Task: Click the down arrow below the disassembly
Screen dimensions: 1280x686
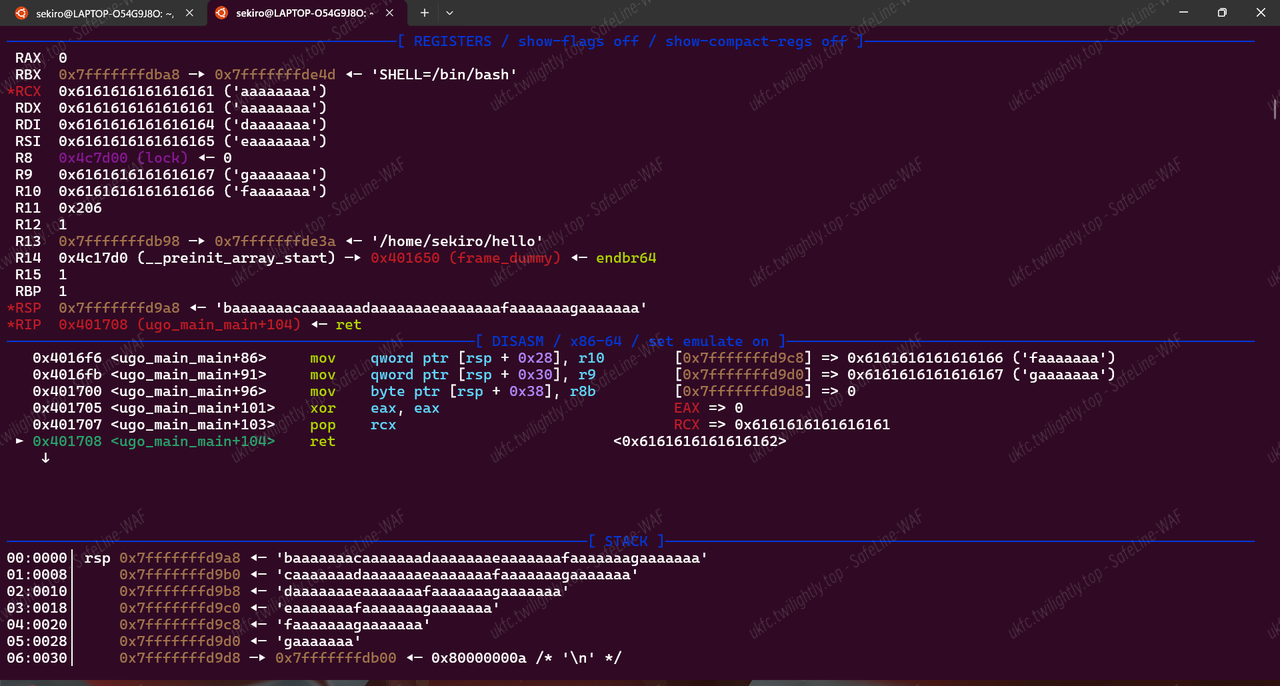Action: pos(45,458)
